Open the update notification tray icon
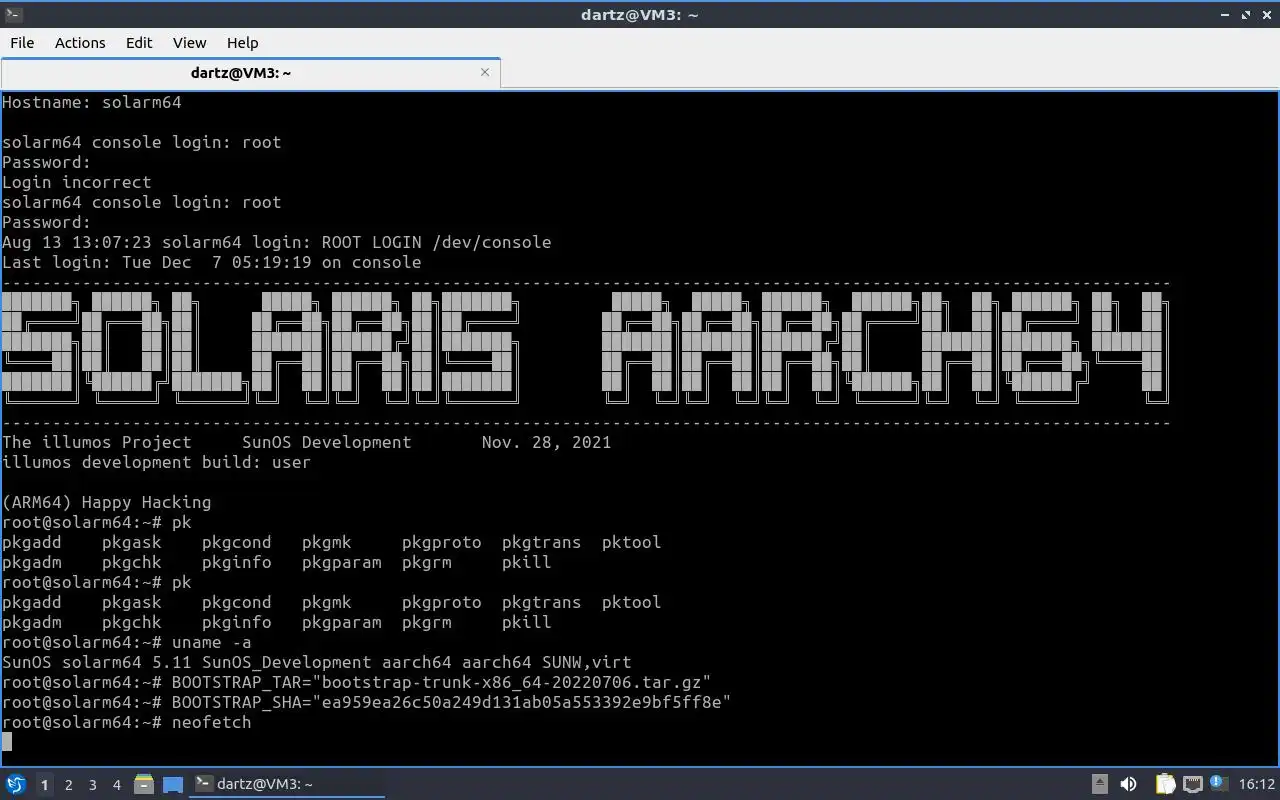 tap(1218, 784)
